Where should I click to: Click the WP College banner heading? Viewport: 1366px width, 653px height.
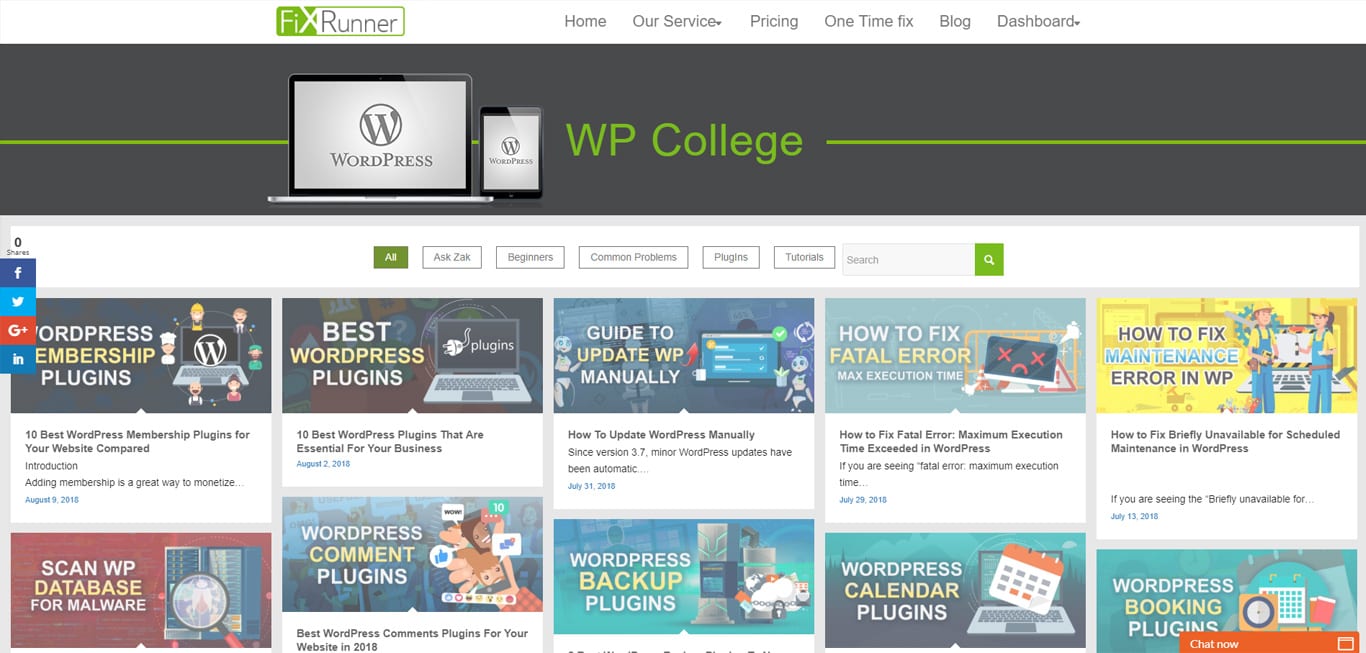click(684, 141)
